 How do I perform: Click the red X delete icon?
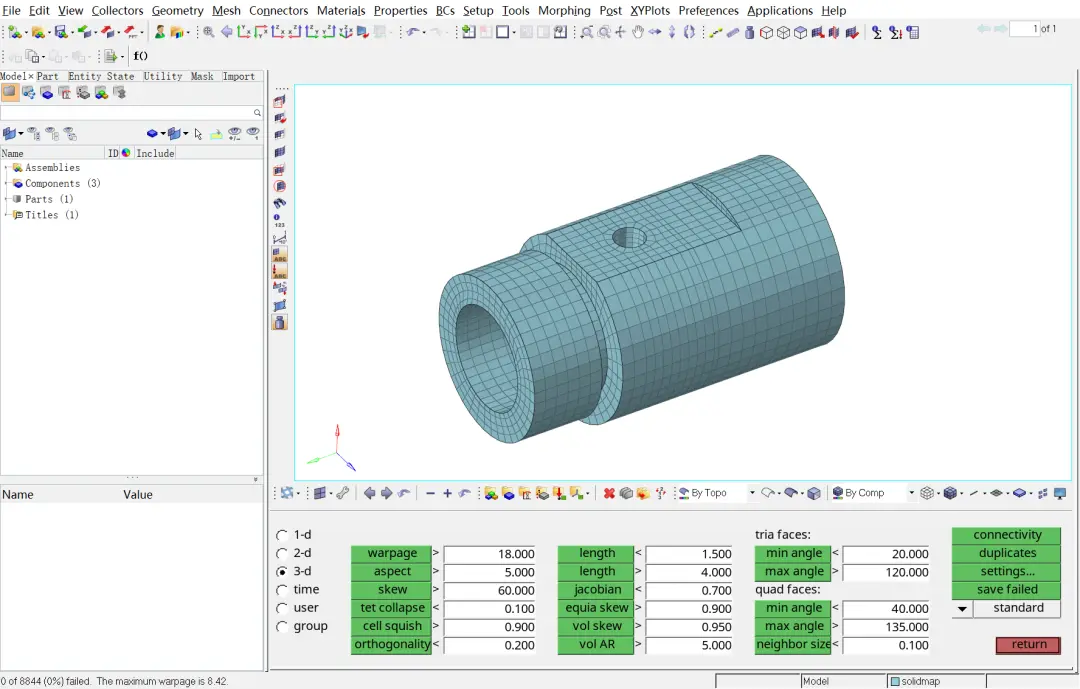click(x=609, y=493)
